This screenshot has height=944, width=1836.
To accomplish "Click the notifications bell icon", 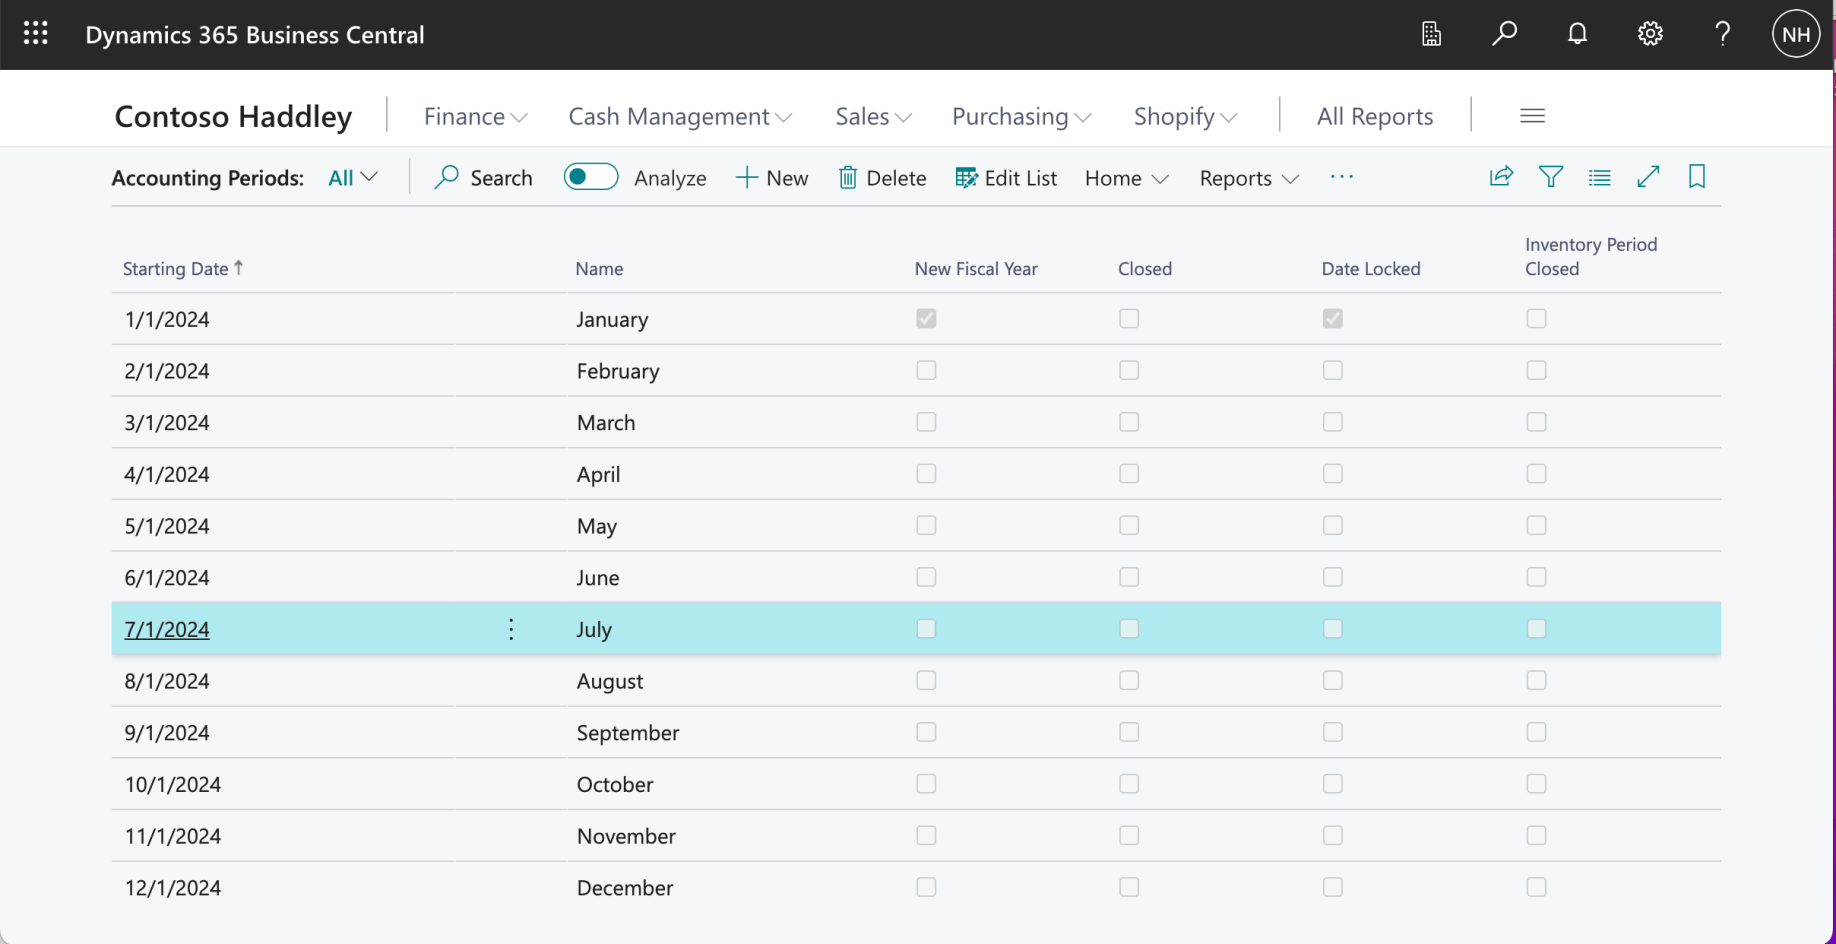I will click(1577, 34).
